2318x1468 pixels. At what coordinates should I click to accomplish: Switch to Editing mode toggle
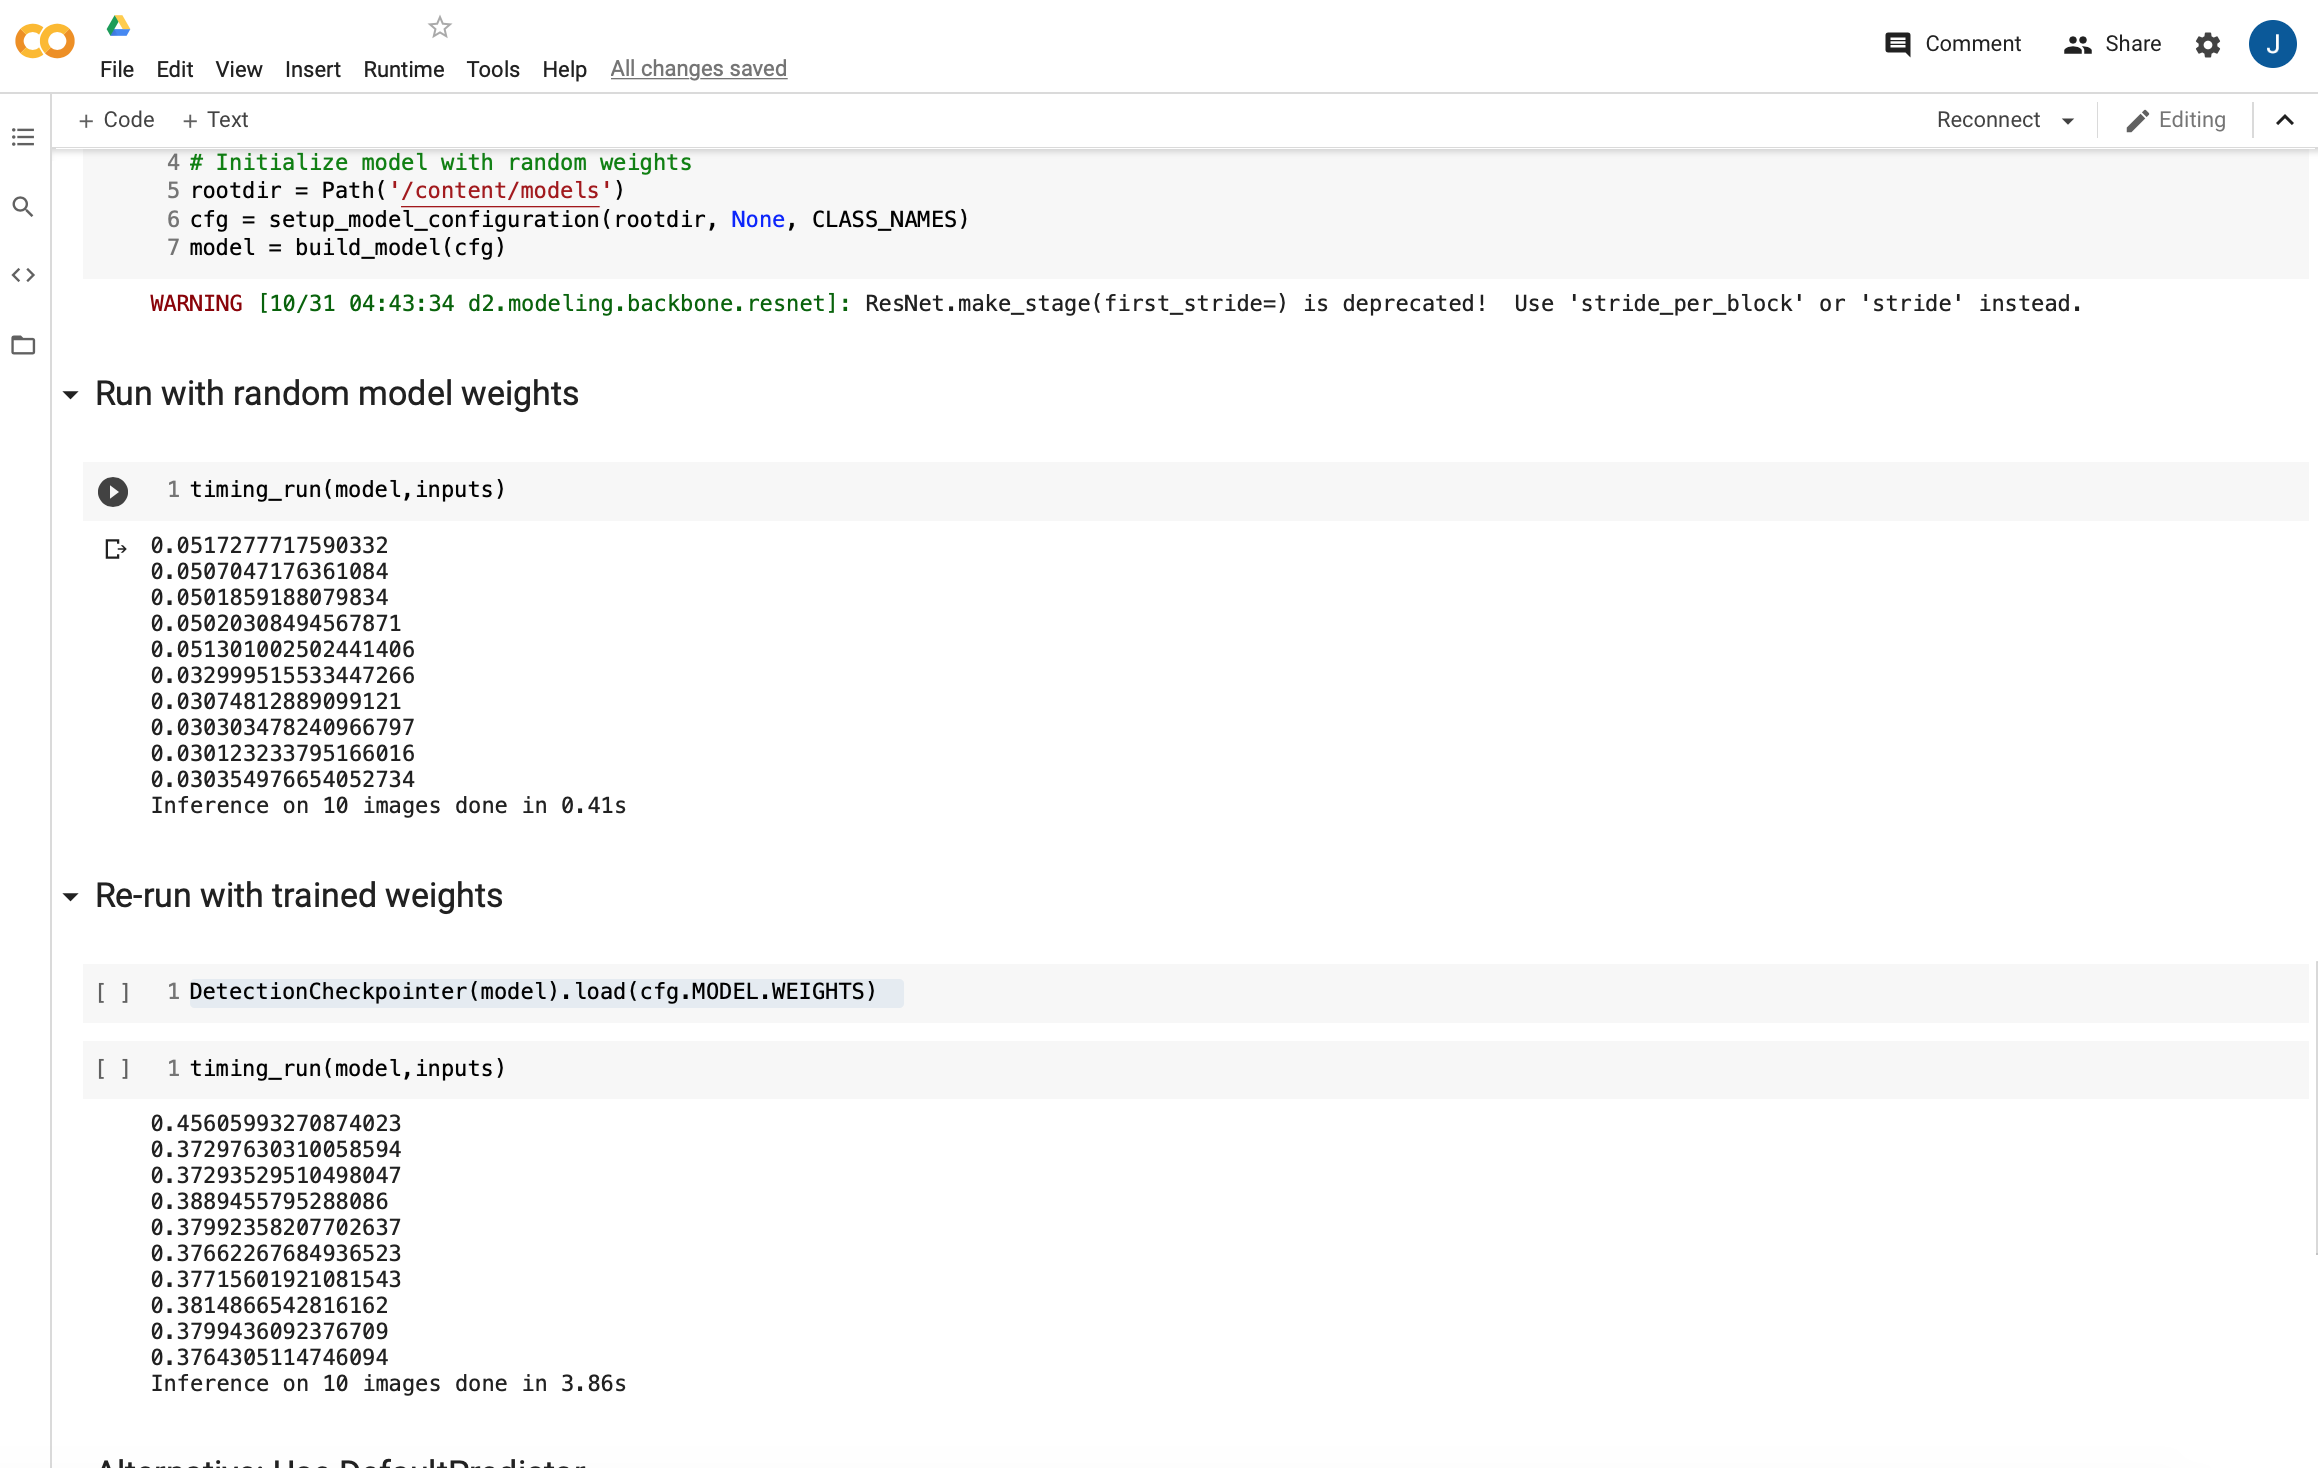pyautogui.click(x=2175, y=119)
